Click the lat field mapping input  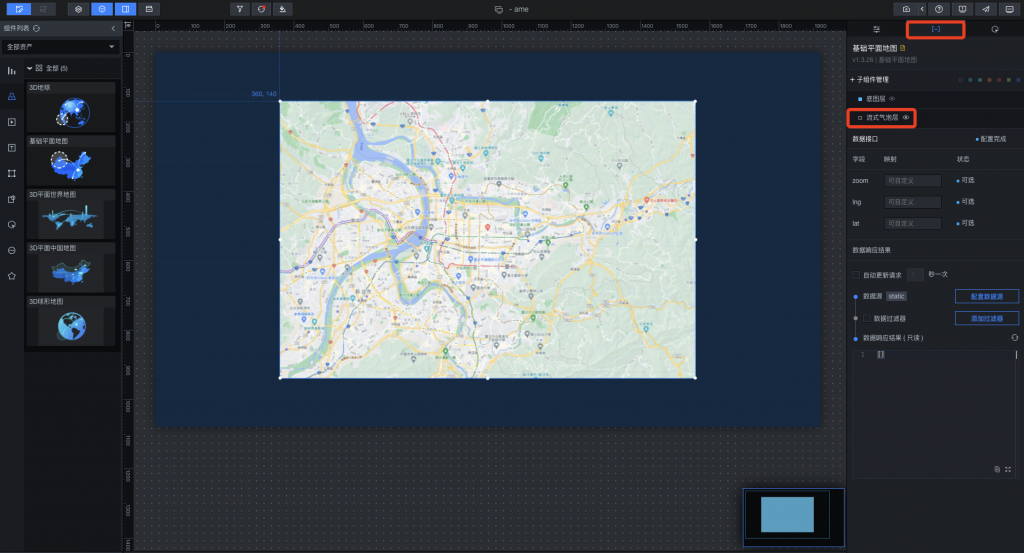pyautogui.click(x=912, y=223)
